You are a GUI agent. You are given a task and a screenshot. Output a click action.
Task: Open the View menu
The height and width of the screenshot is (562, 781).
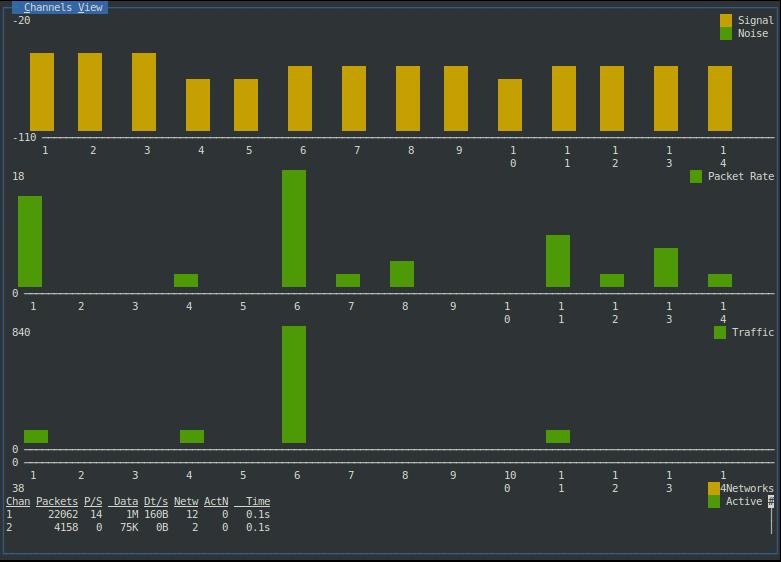[x=90, y=7]
